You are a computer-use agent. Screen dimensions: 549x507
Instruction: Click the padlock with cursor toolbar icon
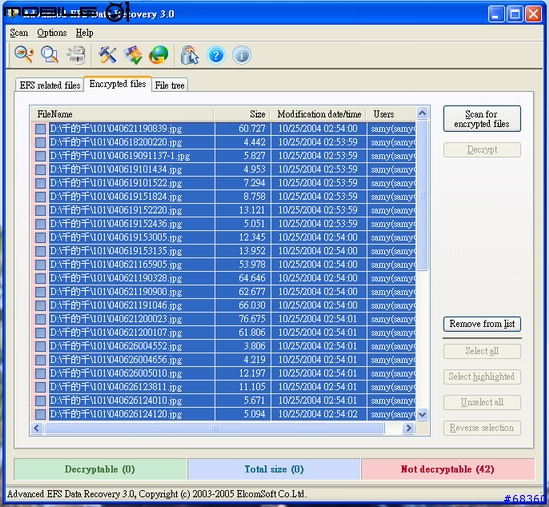point(189,55)
